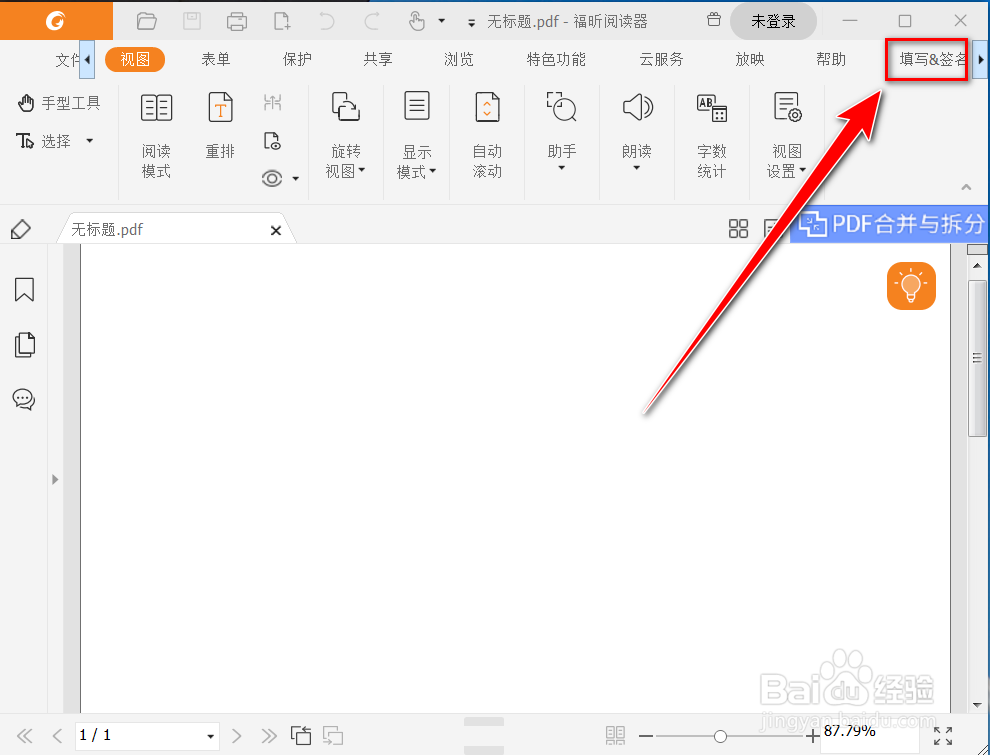Viewport: 990px width, 755px height.
Task: Click the 重排 reflow icon
Action: pyautogui.click(x=220, y=125)
